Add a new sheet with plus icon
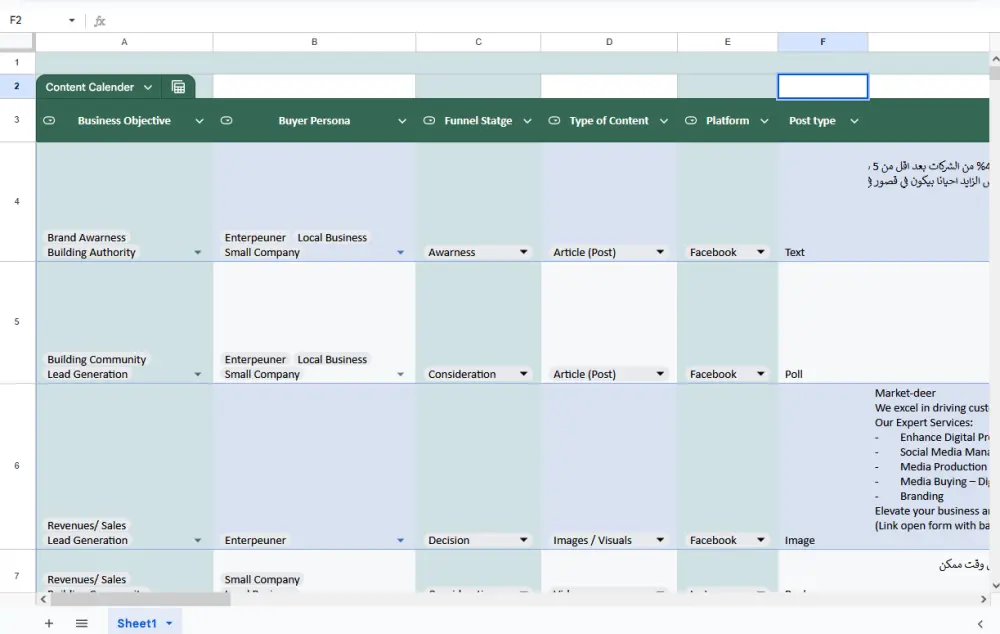 click(49, 623)
